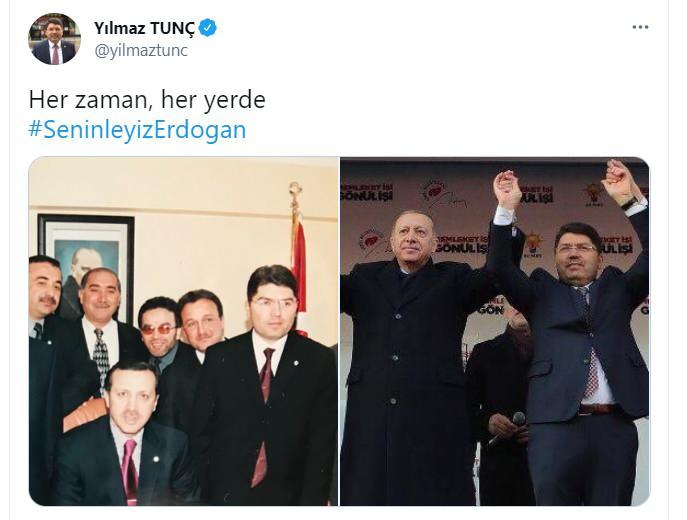Click the clasped raised hands in right photo
This screenshot has width=687, height=520.
click(x=507, y=189)
